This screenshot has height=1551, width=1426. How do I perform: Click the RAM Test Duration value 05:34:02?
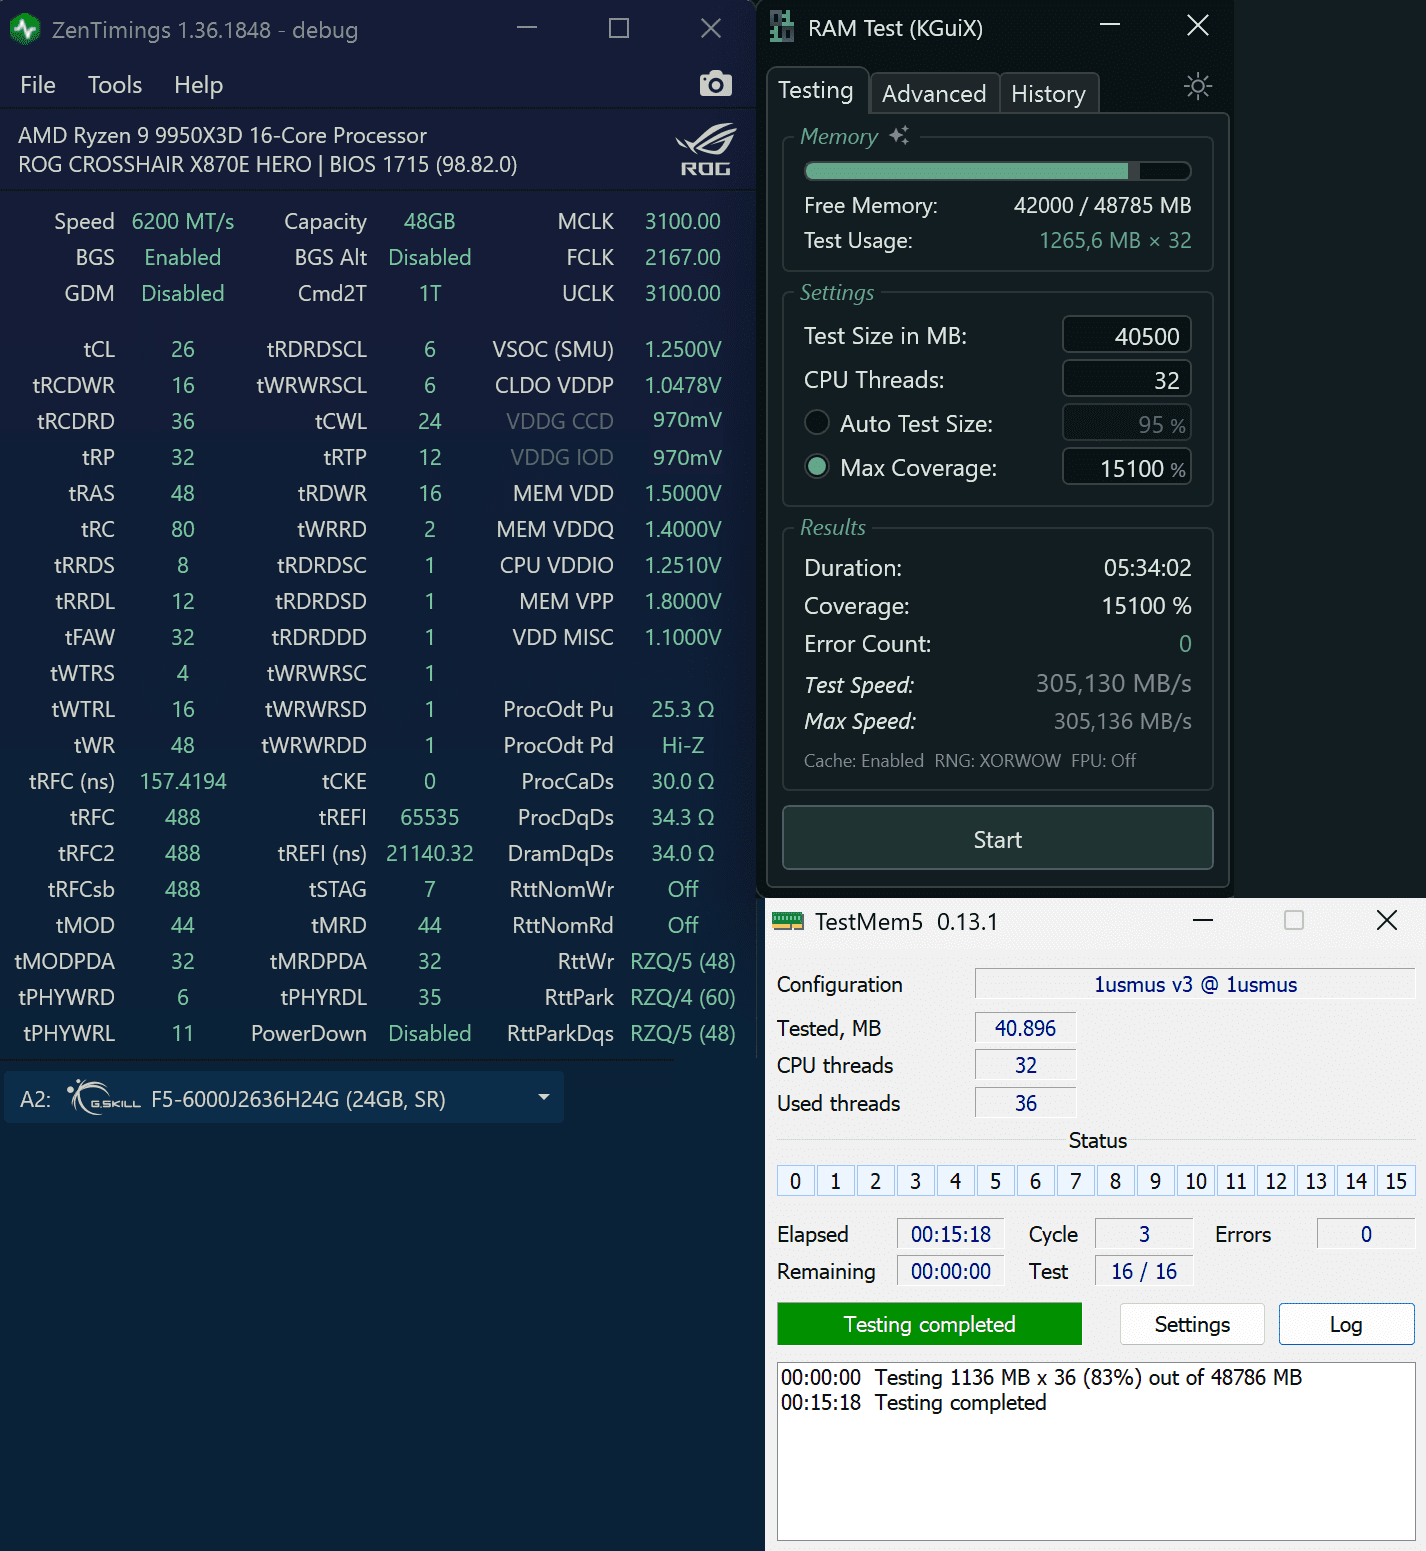pyautogui.click(x=1147, y=567)
